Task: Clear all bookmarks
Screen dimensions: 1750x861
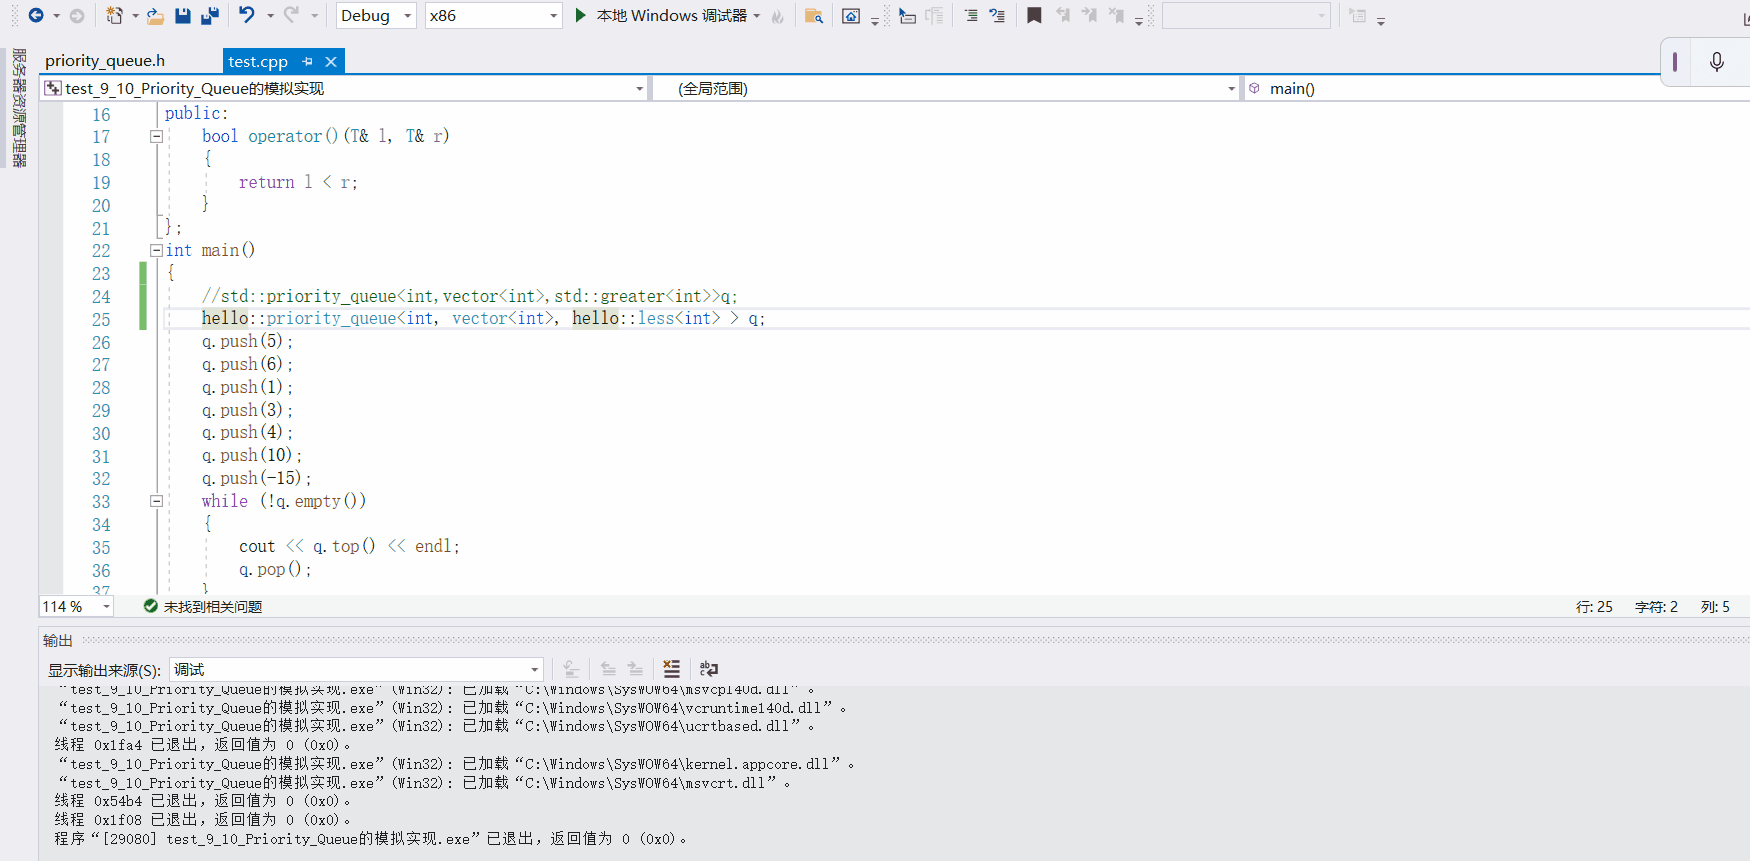Action: [x=1116, y=16]
